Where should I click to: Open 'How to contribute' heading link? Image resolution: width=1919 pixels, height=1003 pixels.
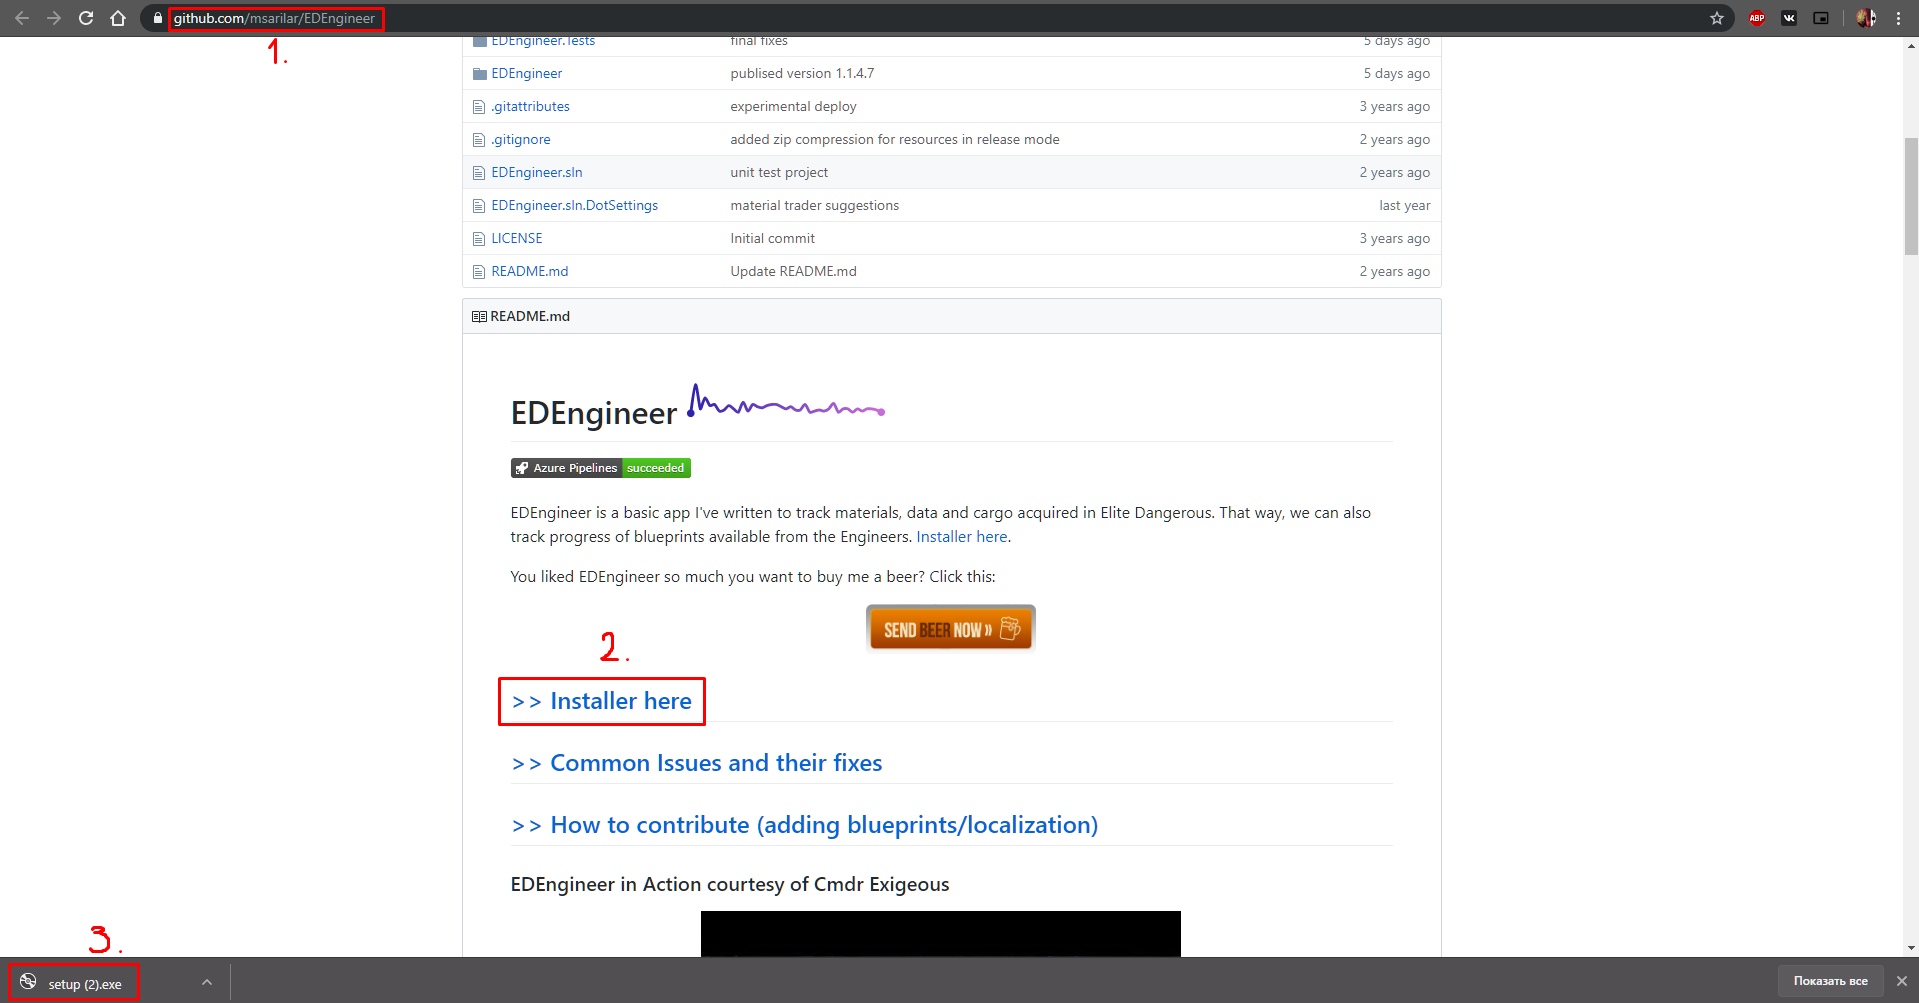pos(804,825)
